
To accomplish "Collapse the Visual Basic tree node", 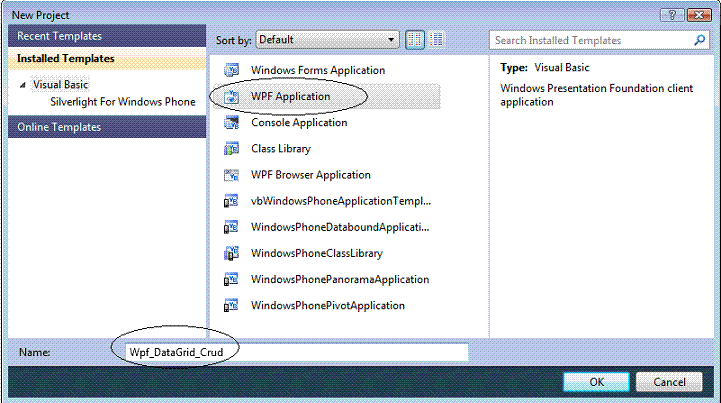I will 22,85.
